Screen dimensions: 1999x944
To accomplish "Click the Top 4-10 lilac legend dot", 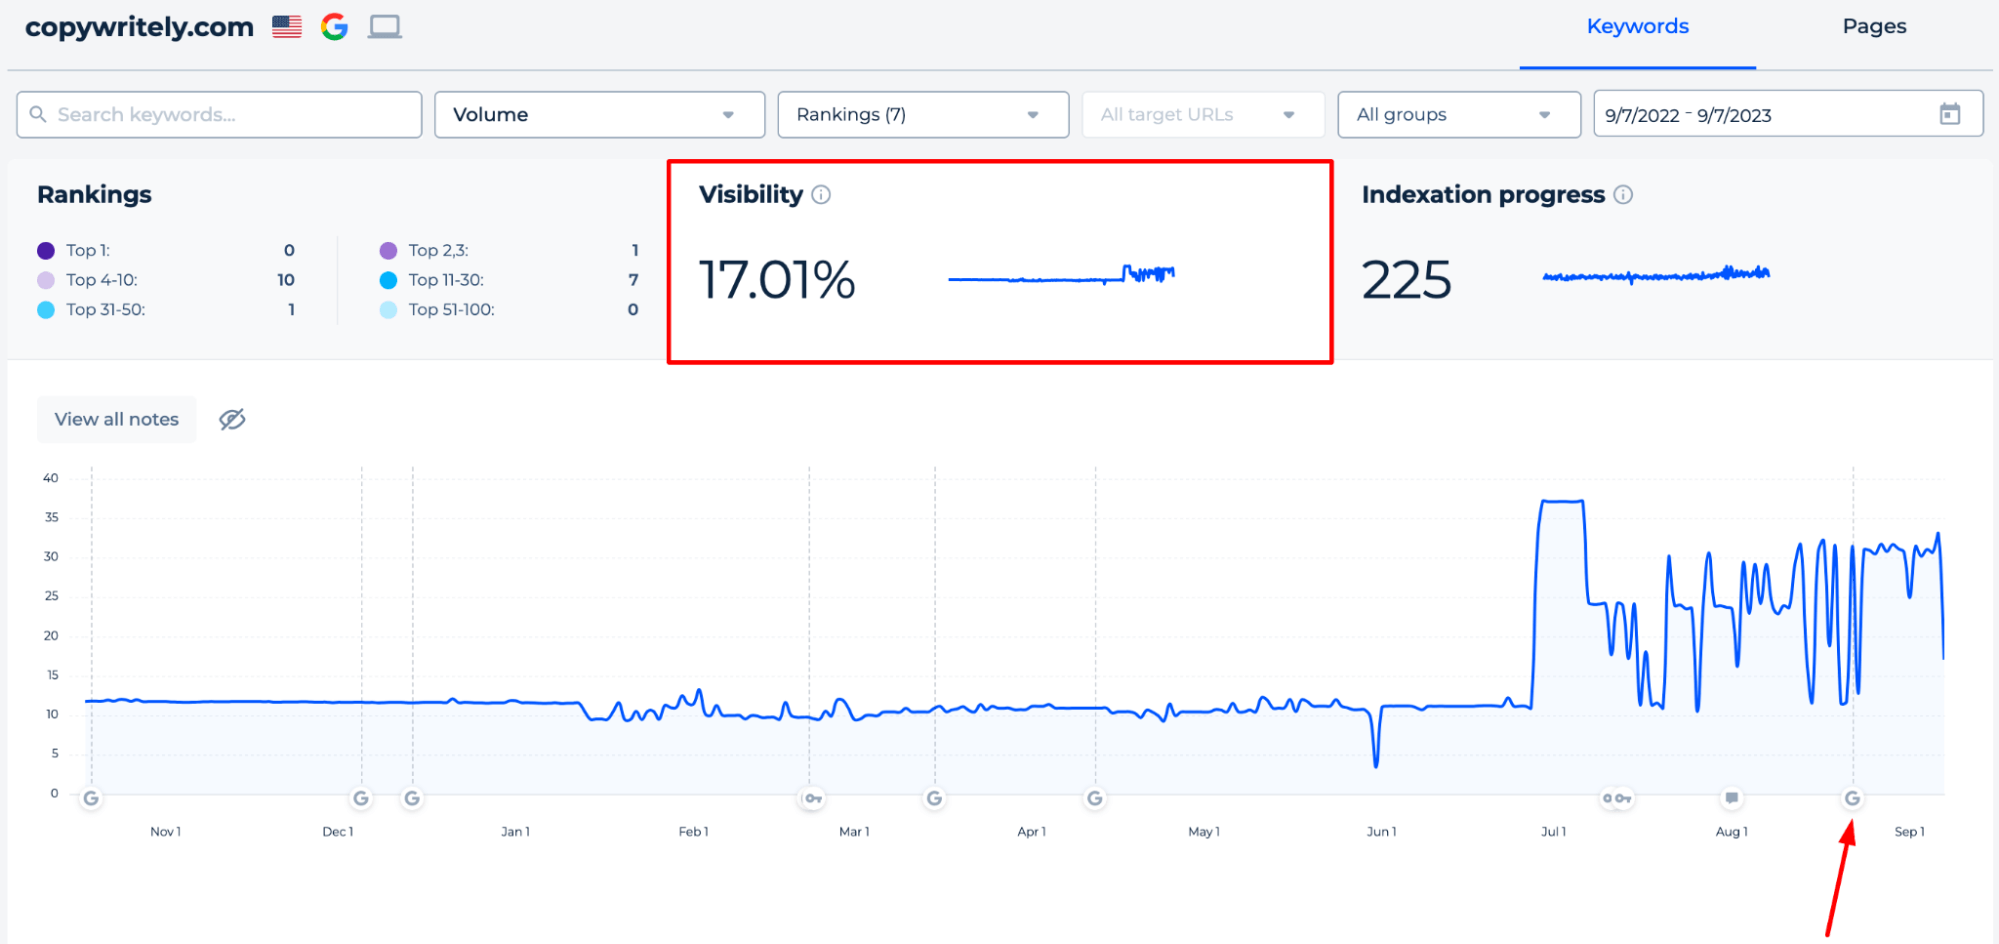I will pyautogui.click(x=46, y=280).
